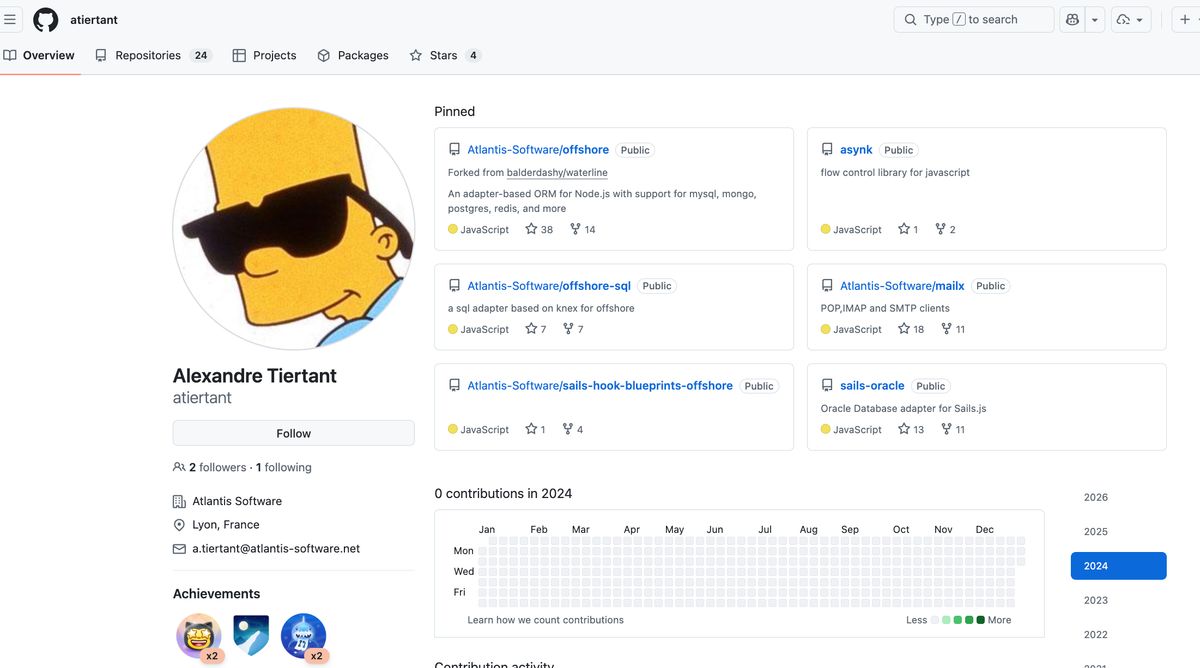
Task: Go to GitHub home via Octocat logo
Action: (46, 19)
